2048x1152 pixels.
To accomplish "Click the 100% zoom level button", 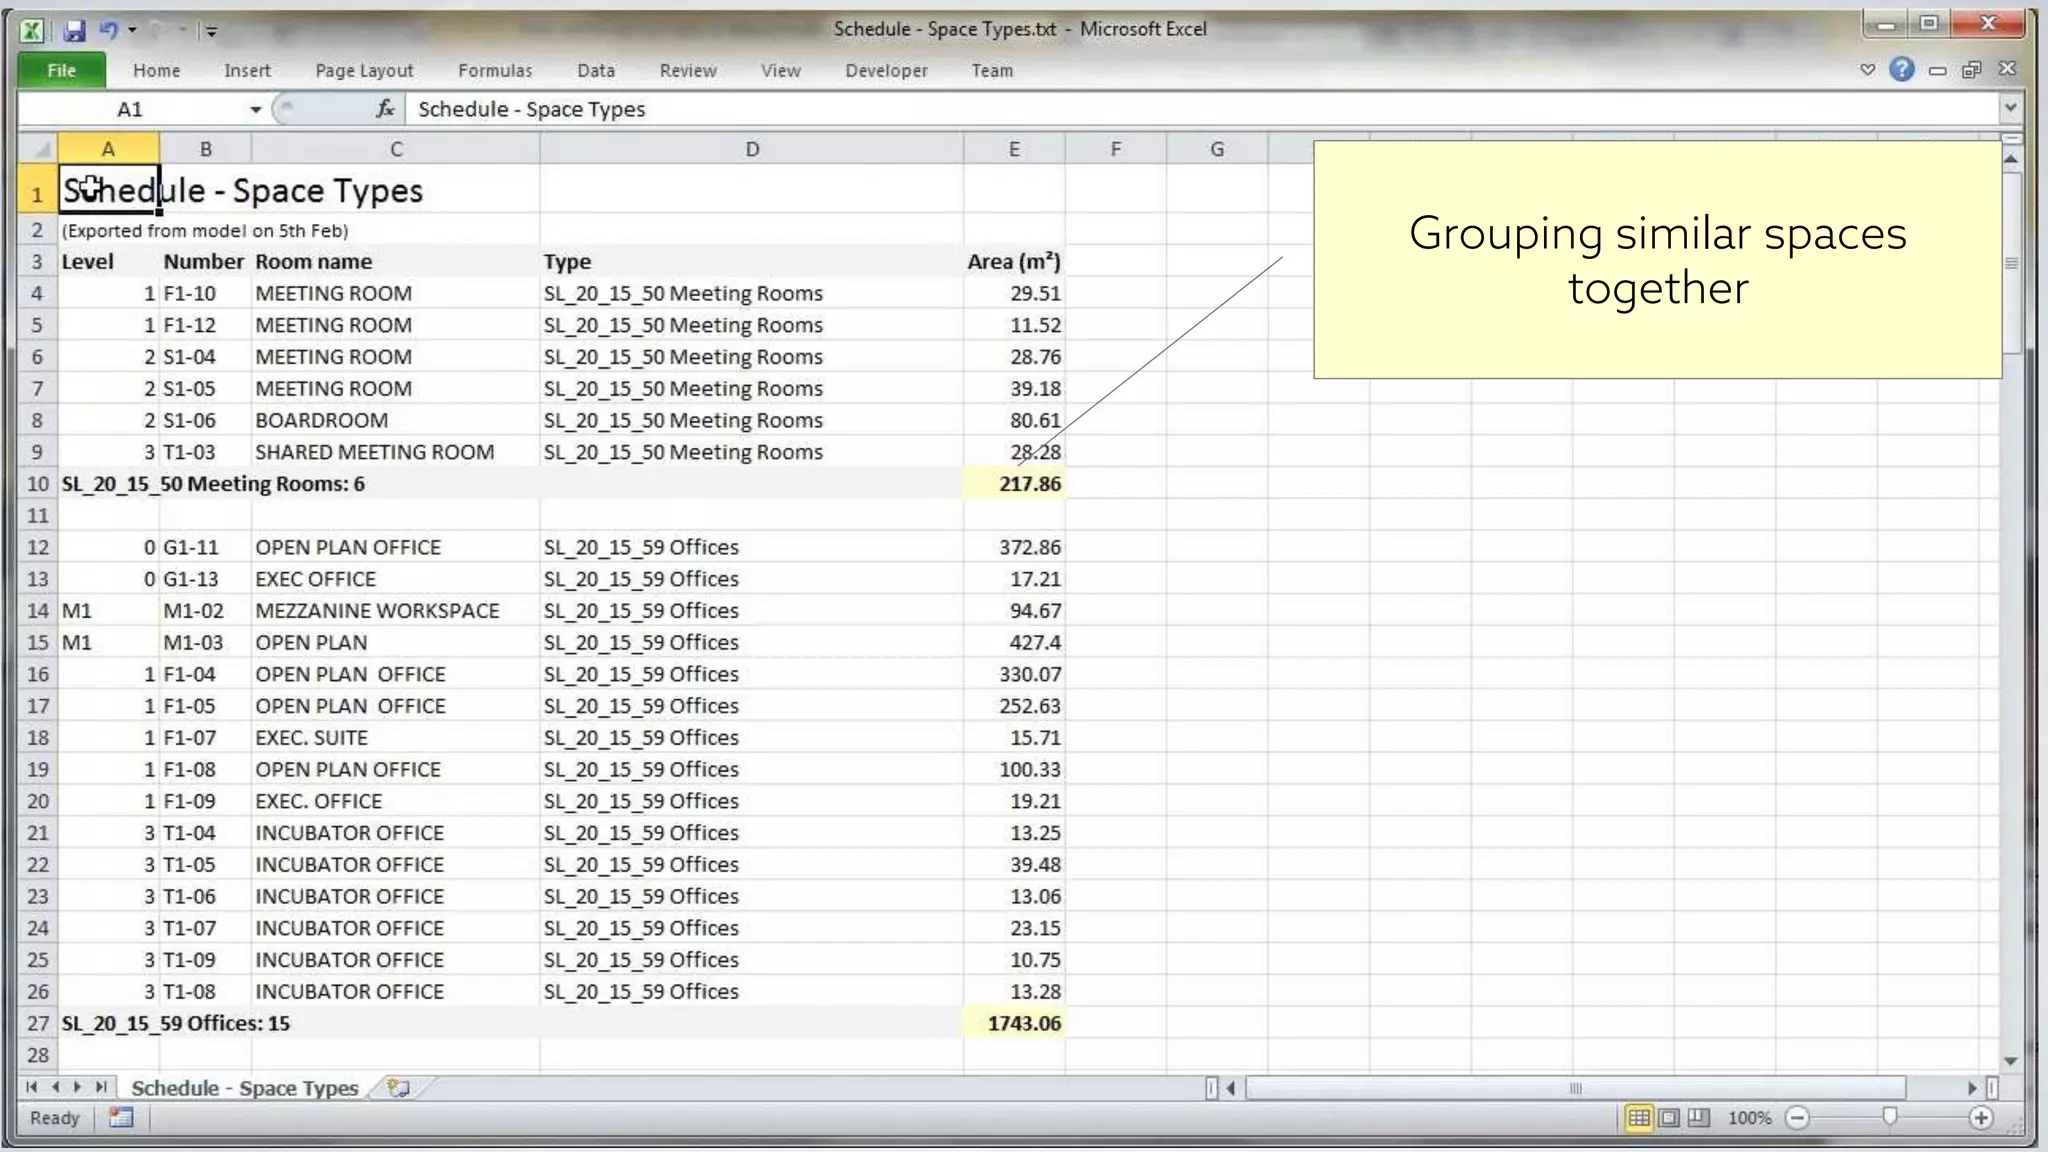I will pyautogui.click(x=1749, y=1118).
